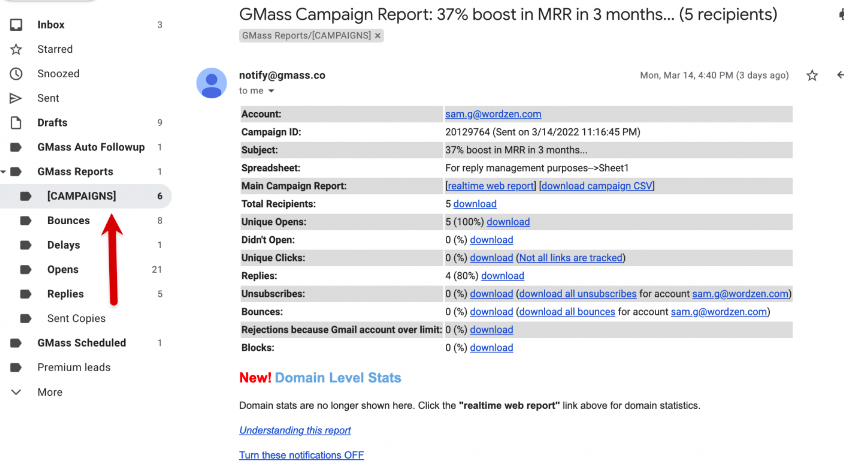Image resolution: width=844 pixels, height=469 pixels.
Task: Click the sender avatar icon
Action: pos(212,83)
